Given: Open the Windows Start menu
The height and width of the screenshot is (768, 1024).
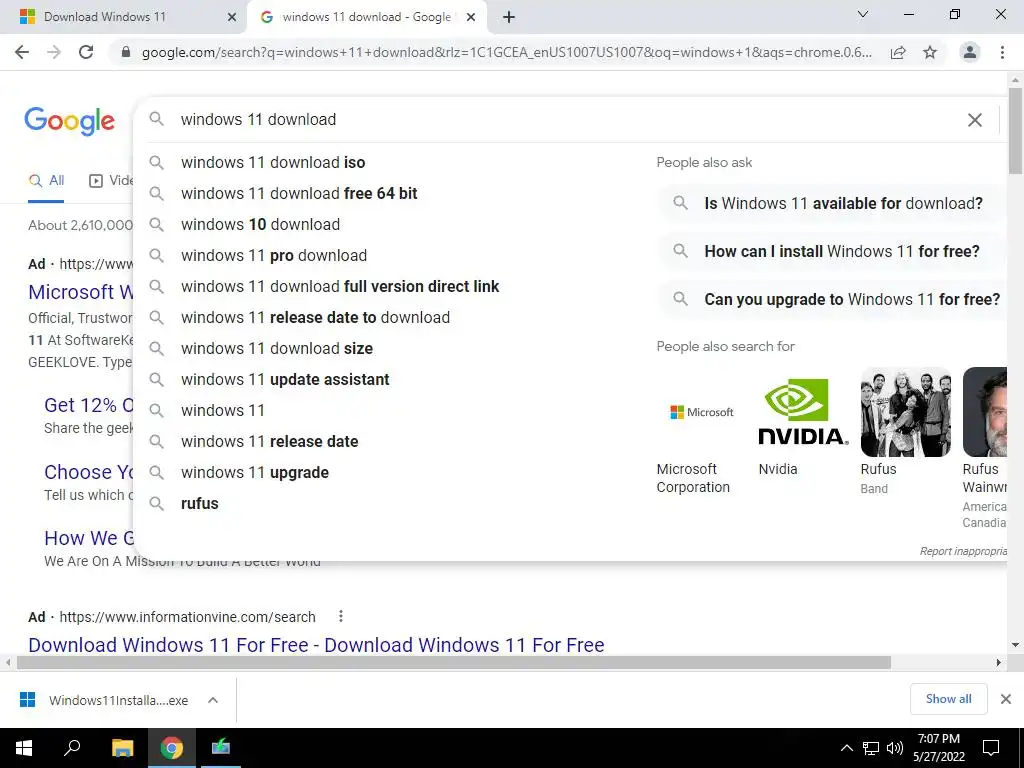Looking at the screenshot, I should click(24, 748).
